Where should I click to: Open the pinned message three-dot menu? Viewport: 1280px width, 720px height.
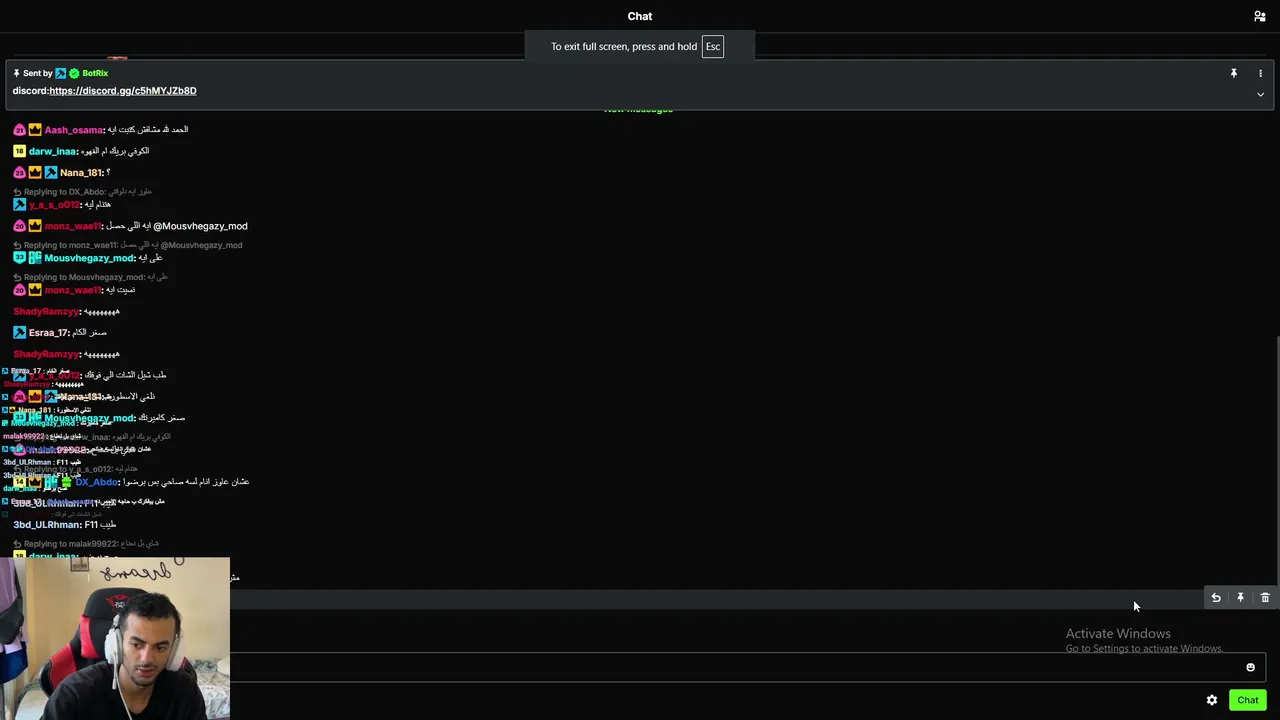coord(1260,73)
